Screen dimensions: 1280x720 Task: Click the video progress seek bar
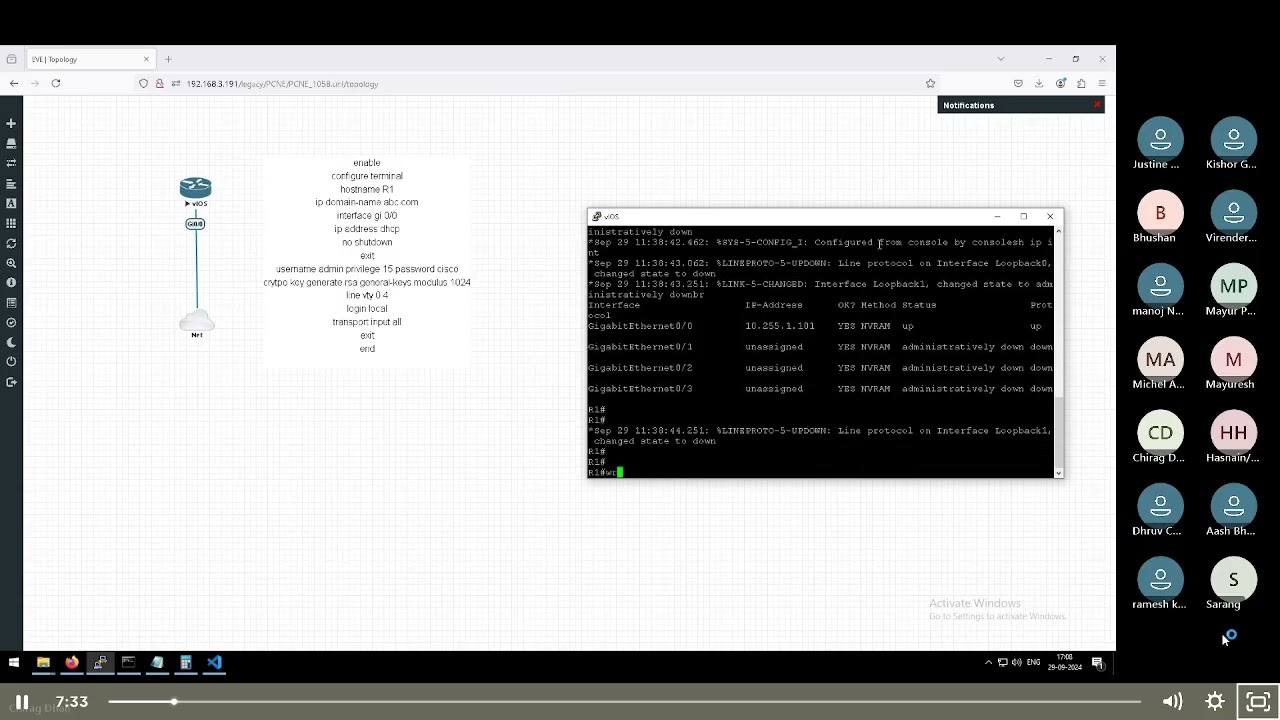point(624,702)
